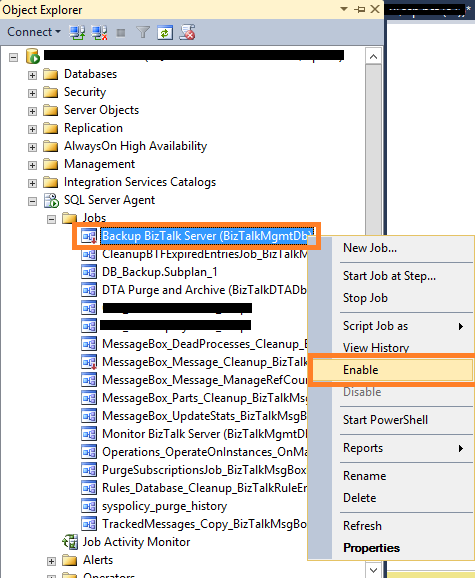The width and height of the screenshot is (475, 578).
Task: Collapse the Jobs folder
Action: click(x=52, y=219)
